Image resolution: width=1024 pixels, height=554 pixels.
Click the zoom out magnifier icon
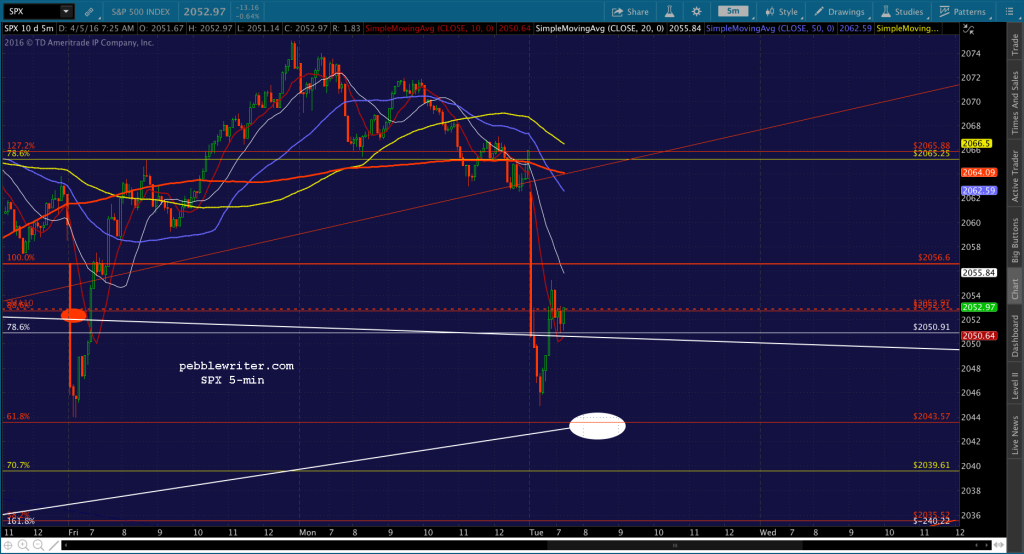[38, 545]
